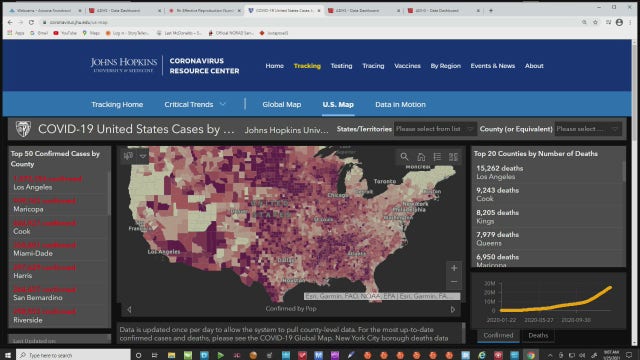Image resolution: width=640 pixels, height=360 pixels.
Task: Open Task View on the taskbar
Action: click(x=154, y=355)
